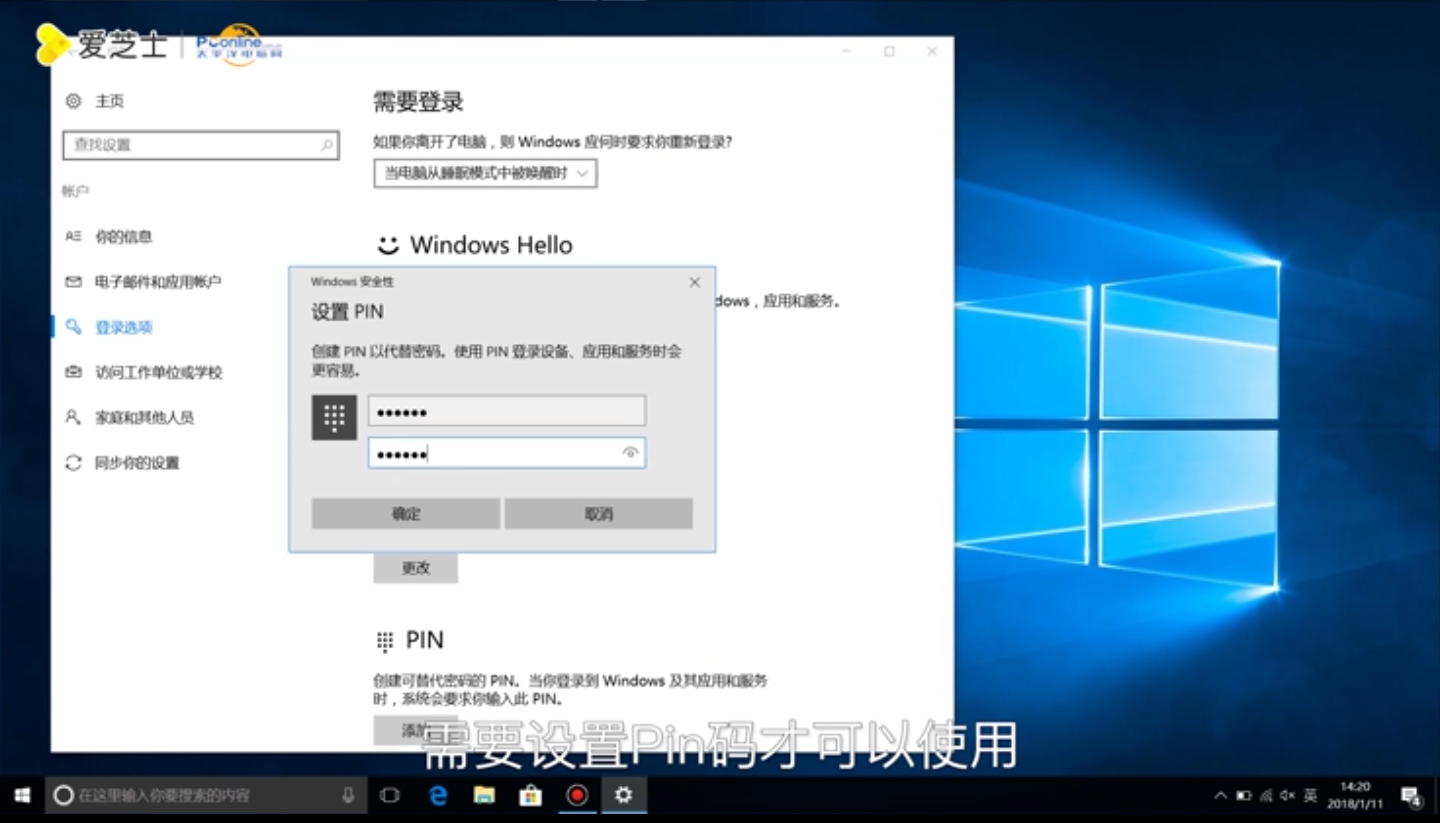Click the search magnifier in Find a setting box
The image size is (1440, 823).
[x=326, y=145]
